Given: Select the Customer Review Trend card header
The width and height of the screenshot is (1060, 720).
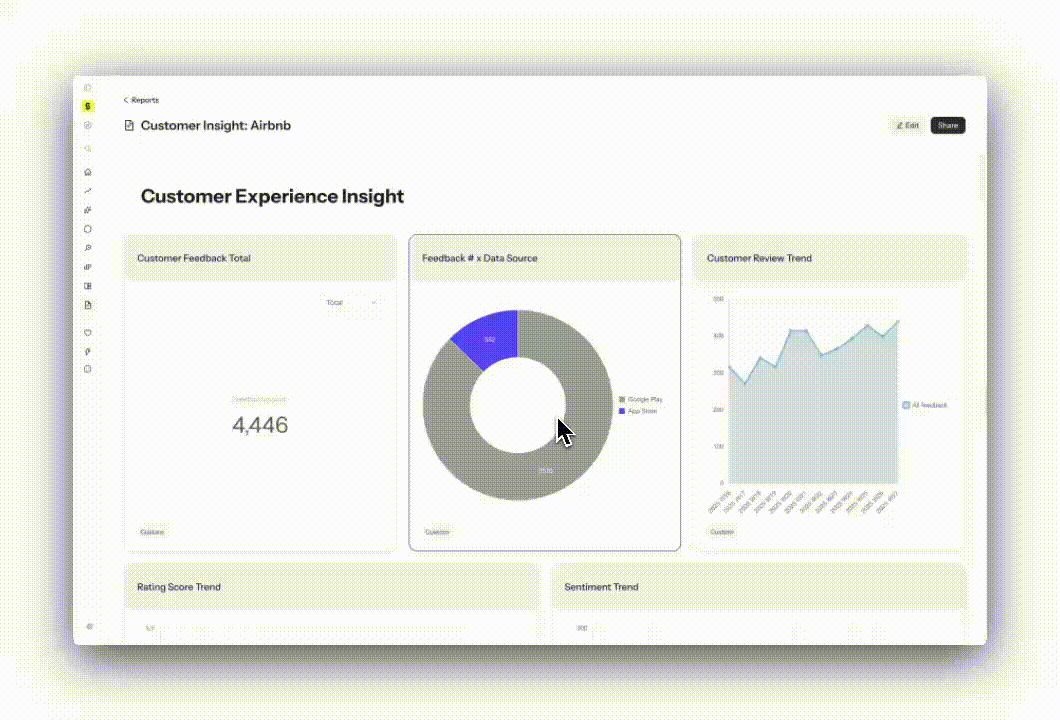Looking at the screenshot, I should (829, 258).
